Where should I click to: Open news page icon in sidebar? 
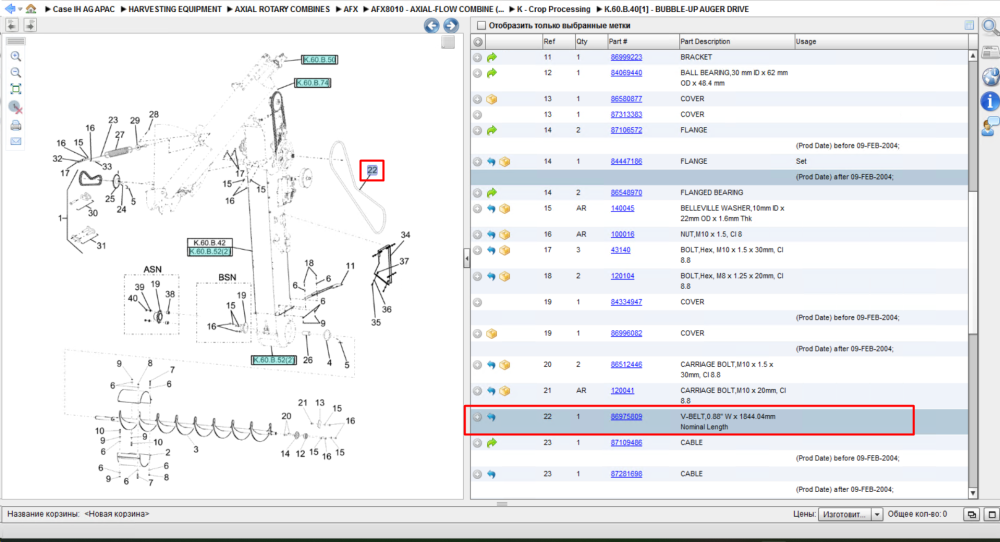pos(990,52)
